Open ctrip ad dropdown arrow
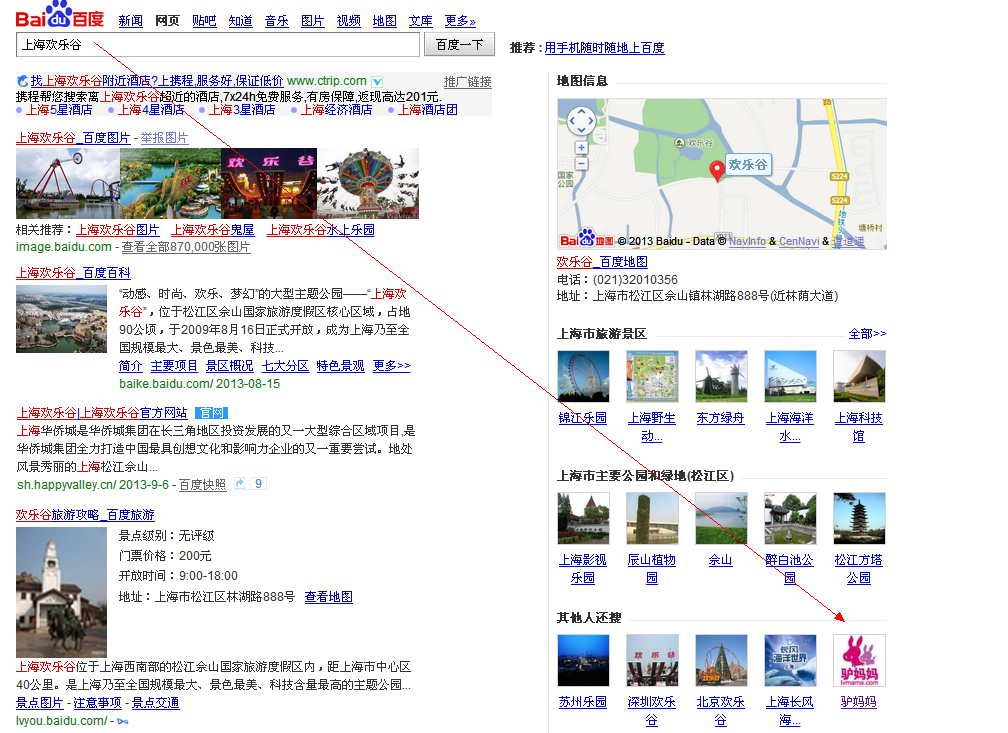 pos(377,82)
